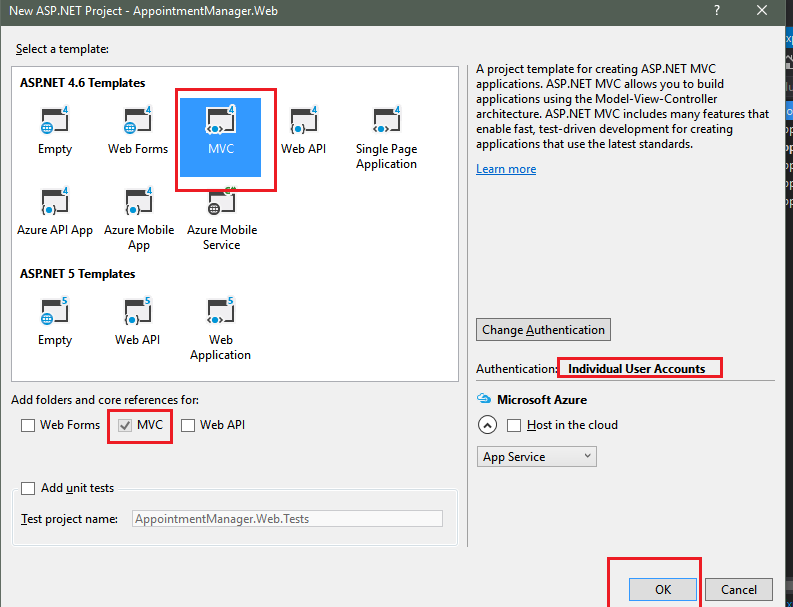Select the Empty ASP.NET 4.6 template
This screenshot has width=793, height=607.
[54, 131]
